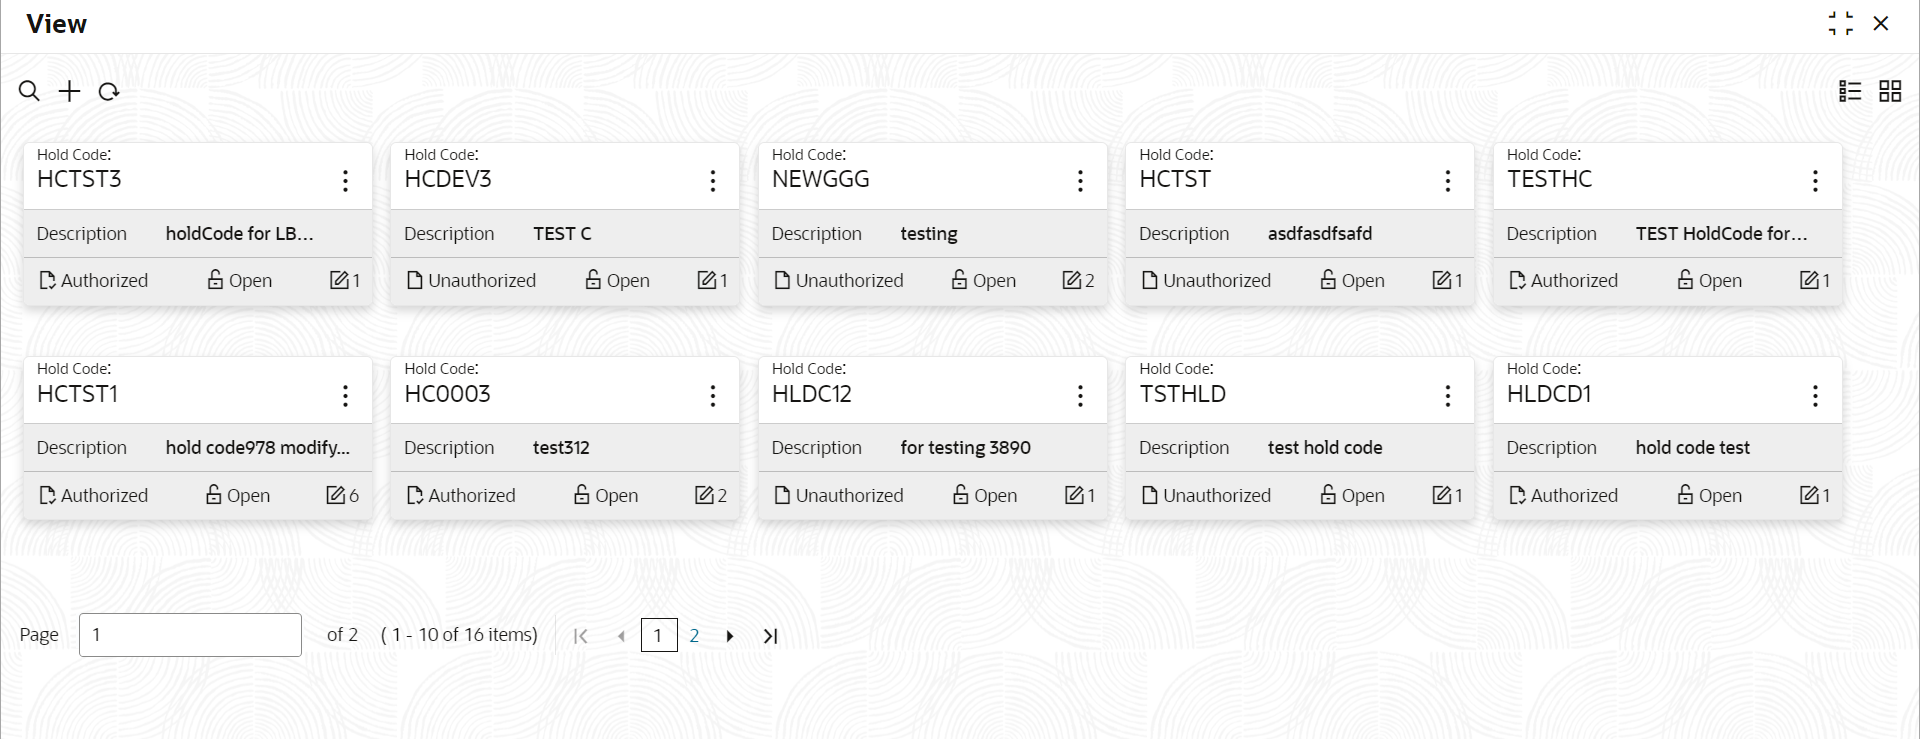This screenshot has width=1920, height=739.
Task: Jump to the last page
Action: click(770, 636)
